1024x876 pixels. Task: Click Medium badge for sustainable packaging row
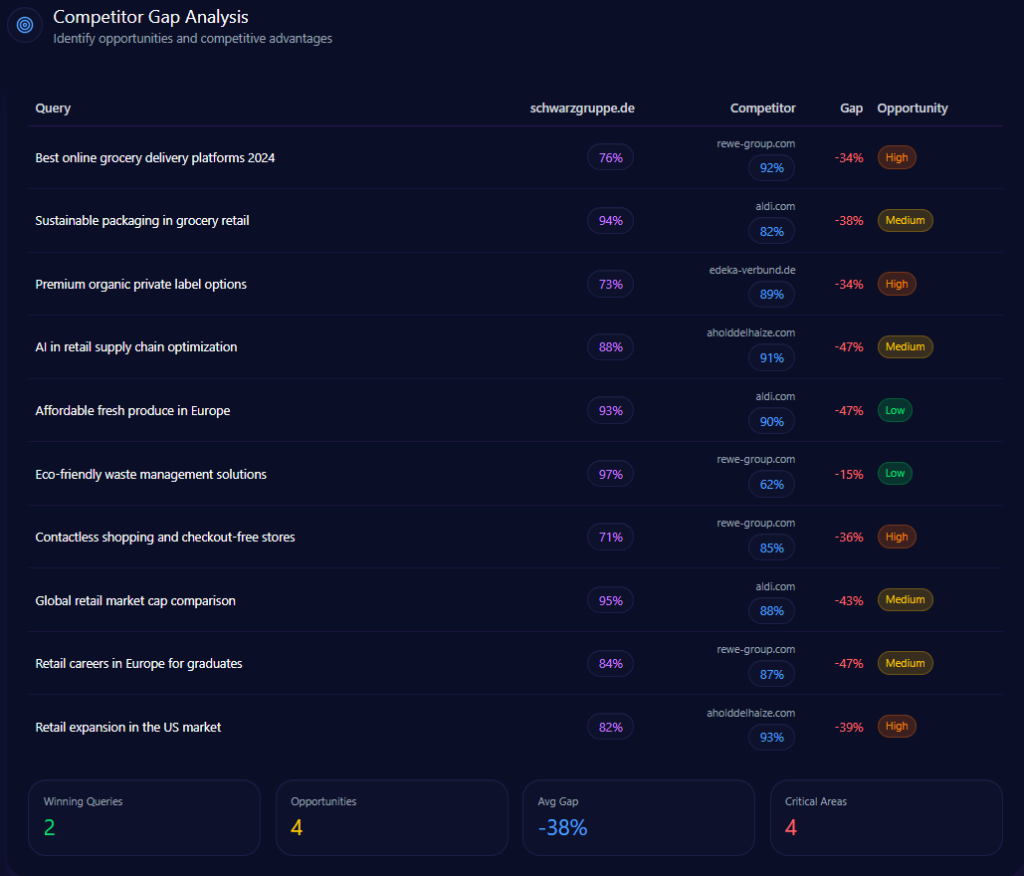tap(905, 221)
